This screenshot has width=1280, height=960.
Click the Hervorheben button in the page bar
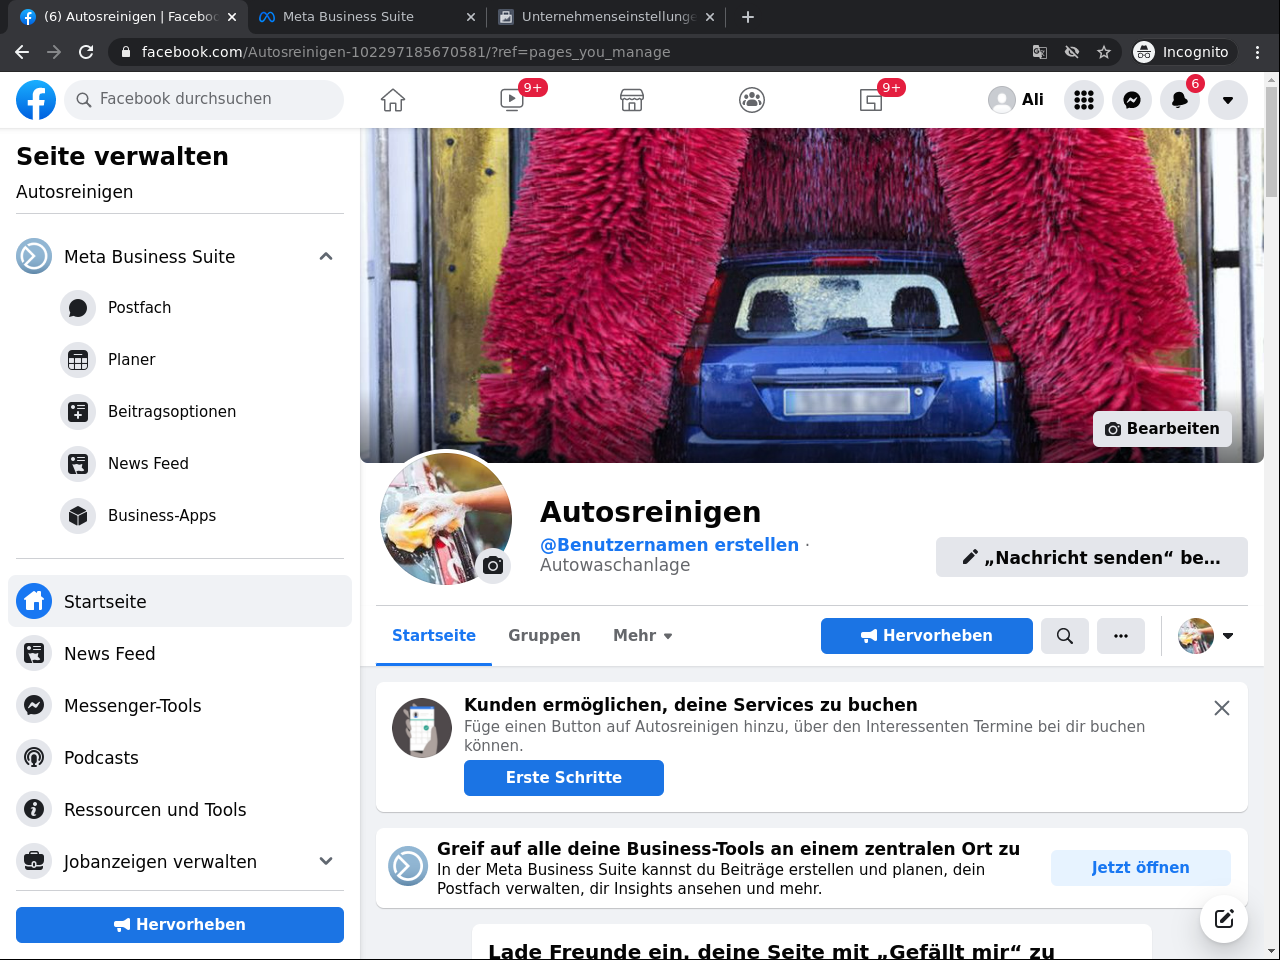[x=927, y=636]
